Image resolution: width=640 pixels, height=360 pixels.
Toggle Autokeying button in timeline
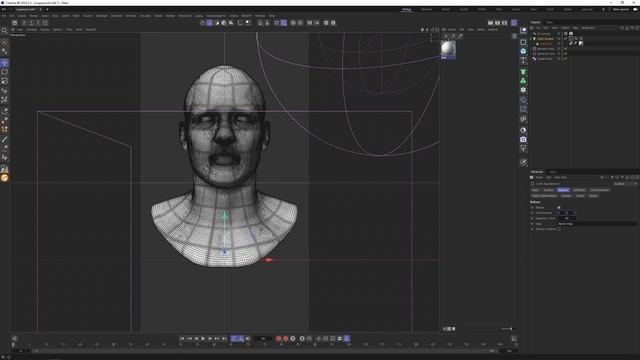pos(286,338)
